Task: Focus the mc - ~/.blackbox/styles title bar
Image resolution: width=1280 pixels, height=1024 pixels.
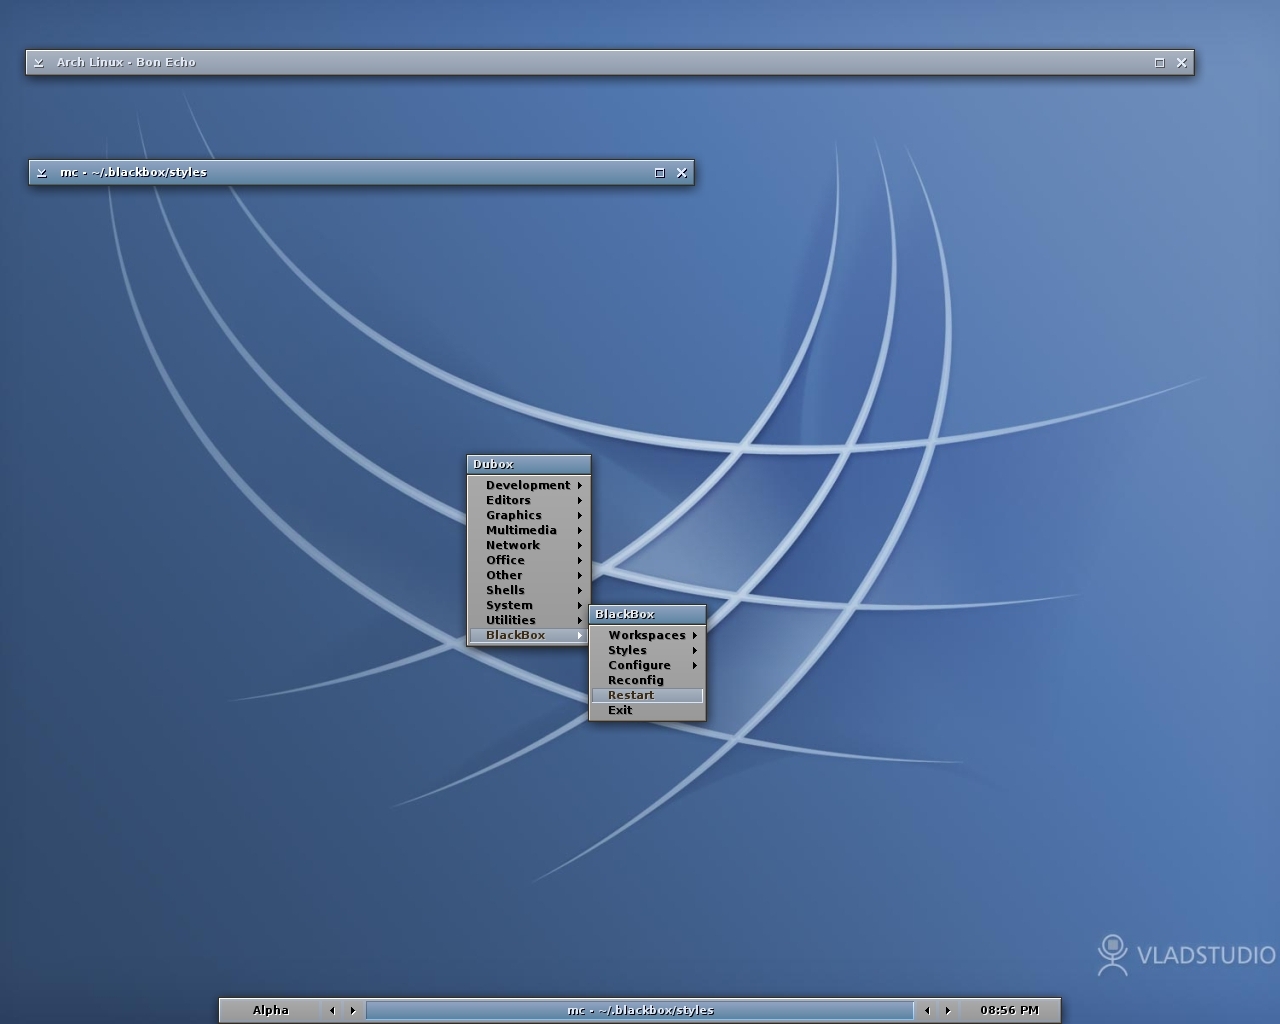Action: pos(361,172)
